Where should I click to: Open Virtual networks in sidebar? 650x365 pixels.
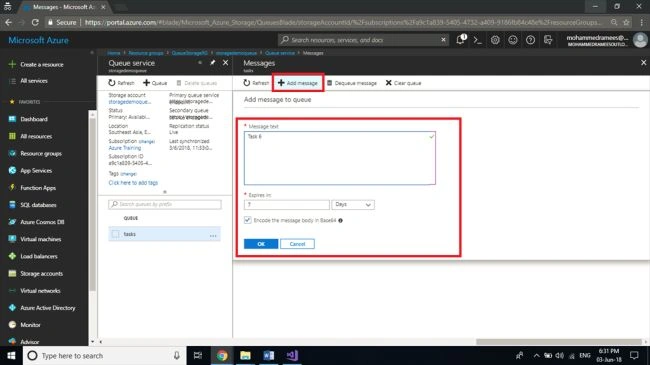40,291
